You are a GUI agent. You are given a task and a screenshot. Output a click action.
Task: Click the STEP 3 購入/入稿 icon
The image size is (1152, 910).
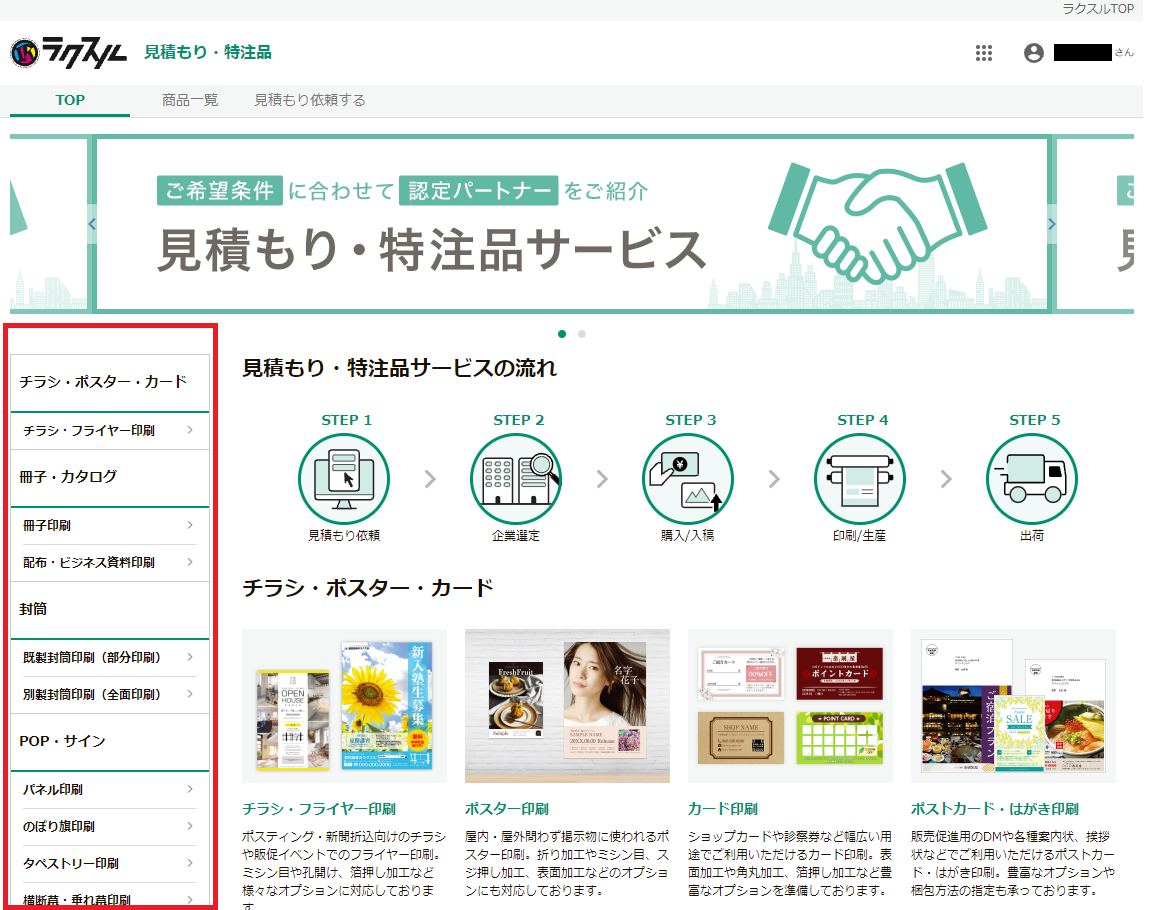[688, 479]
